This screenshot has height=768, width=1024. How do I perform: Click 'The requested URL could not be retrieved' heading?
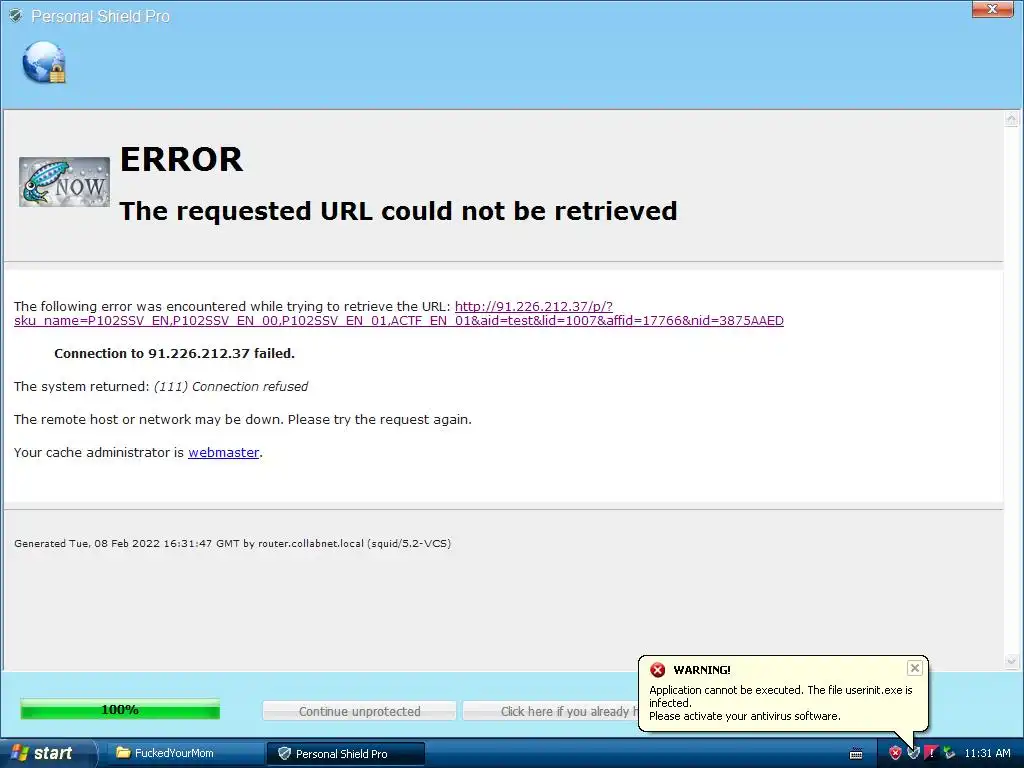point(398,211)
